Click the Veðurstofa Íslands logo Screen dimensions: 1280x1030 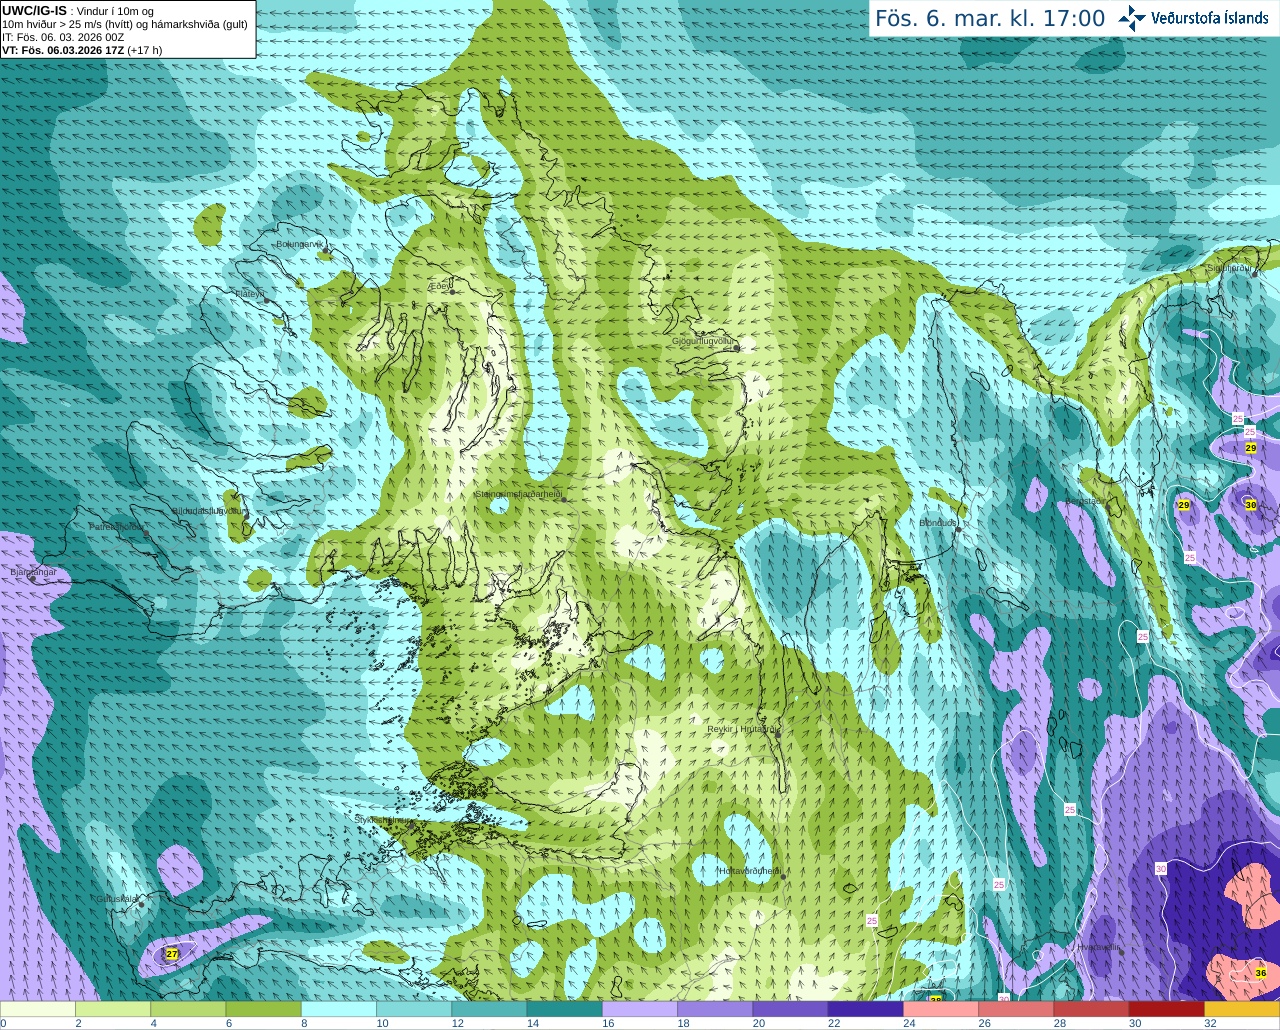tap(1193, 18)
